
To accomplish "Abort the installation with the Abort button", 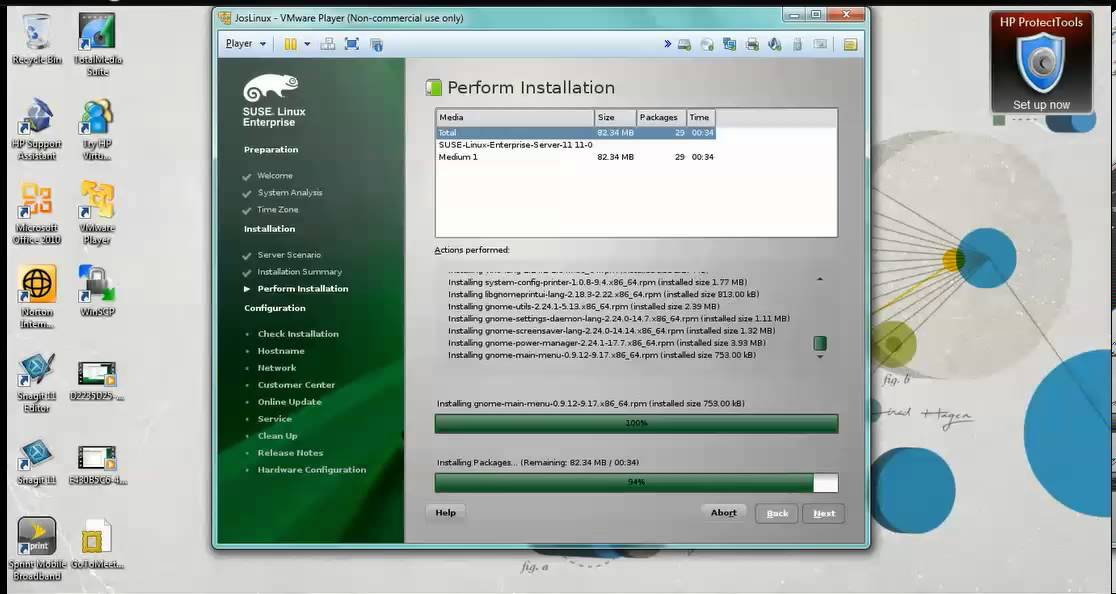I will [724, 513].
